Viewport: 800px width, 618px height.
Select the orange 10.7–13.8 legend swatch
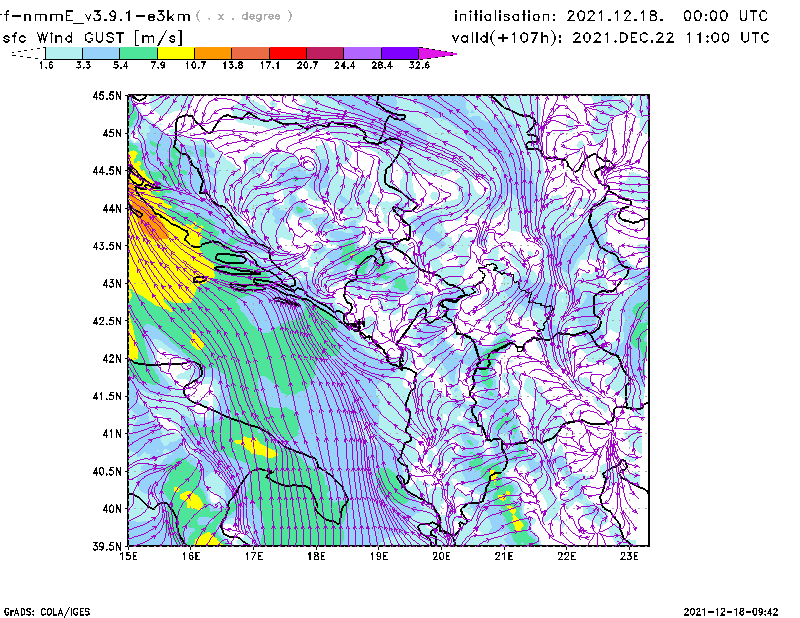[213, 53]
